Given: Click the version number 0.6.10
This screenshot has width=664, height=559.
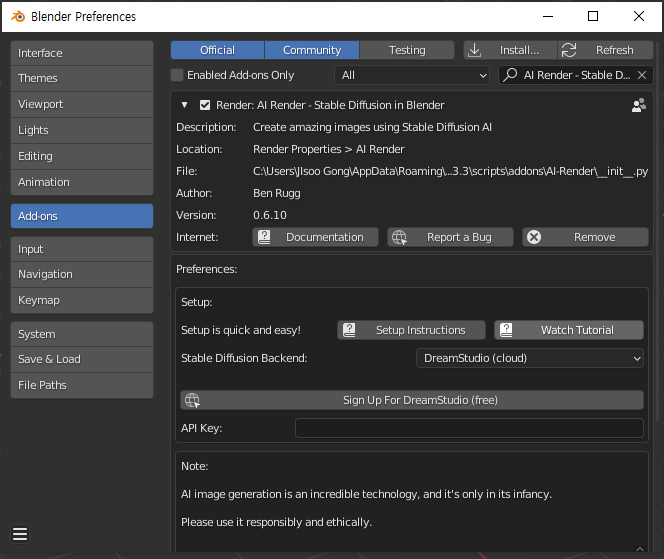Looking at the screenshot, I should point(270,215).
